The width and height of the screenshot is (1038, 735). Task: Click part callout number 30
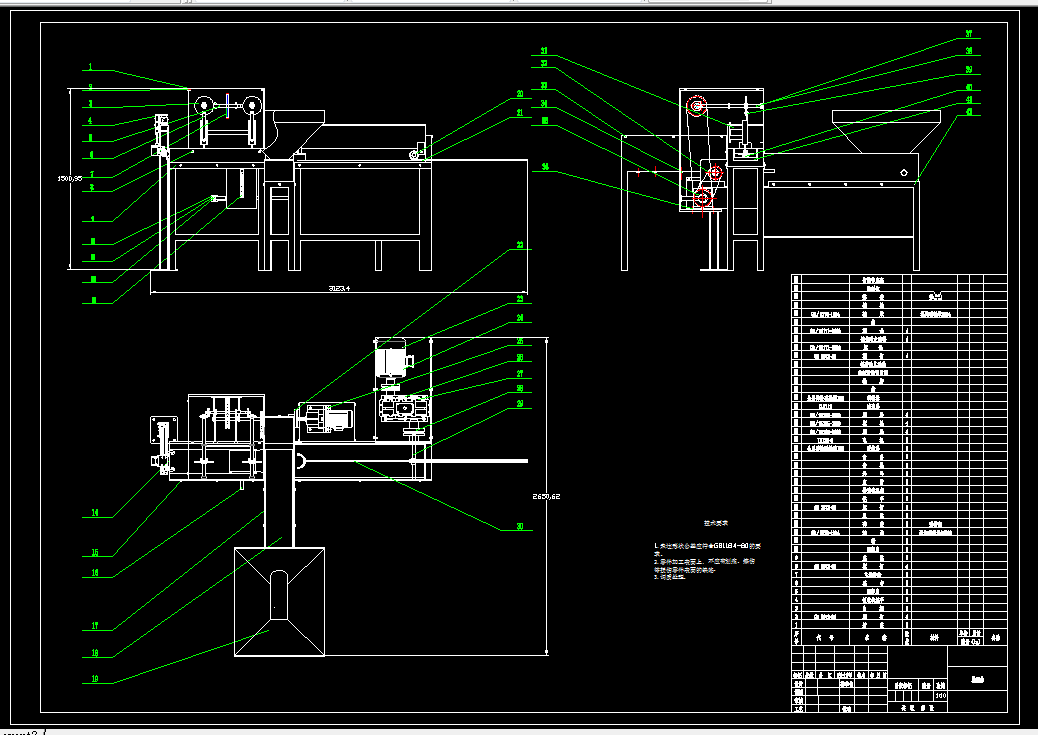[x=520, y=526]
